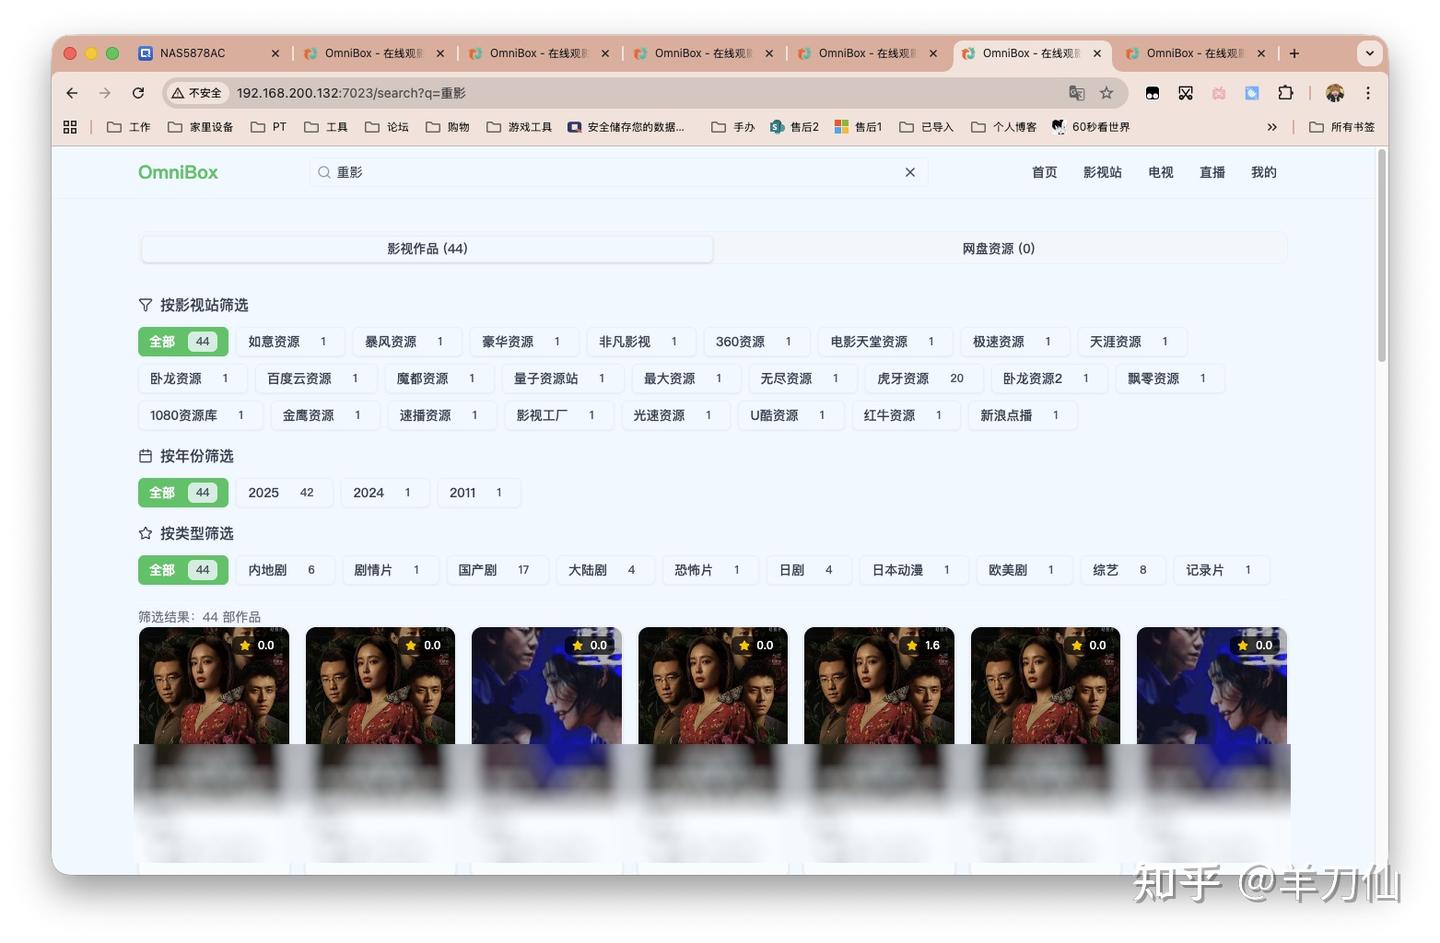
Task: Go to 影视站 in the top navigation
Action: 1102,172
